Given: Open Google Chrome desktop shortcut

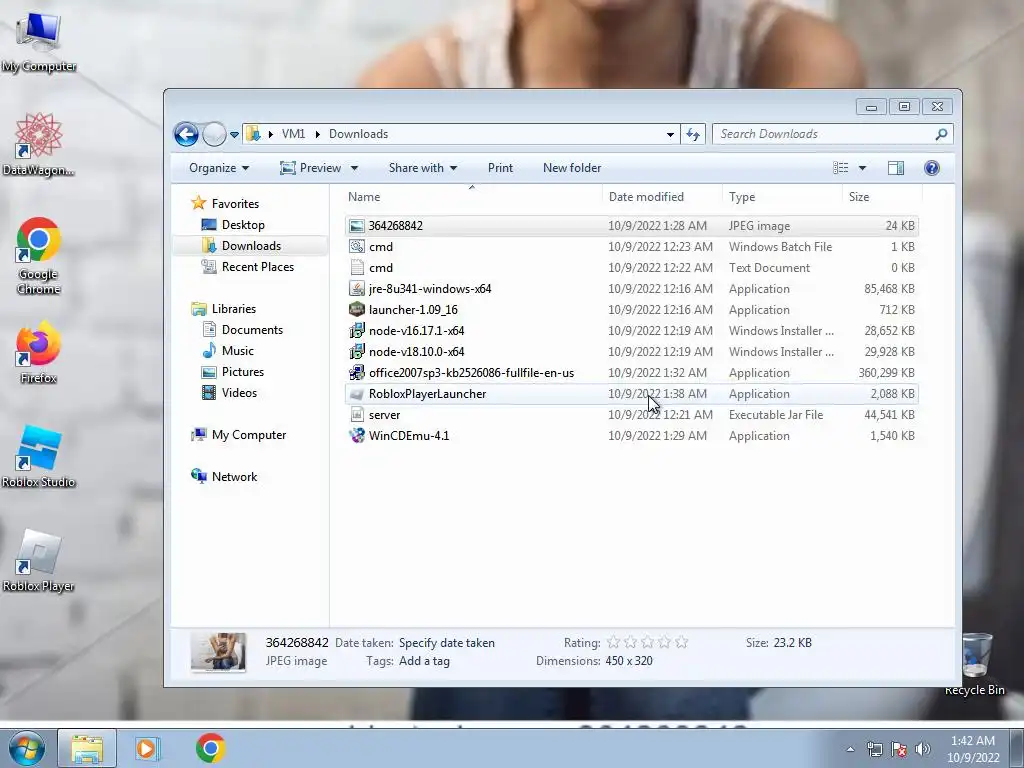Looking at the screenshot, I should coord(39,256).
